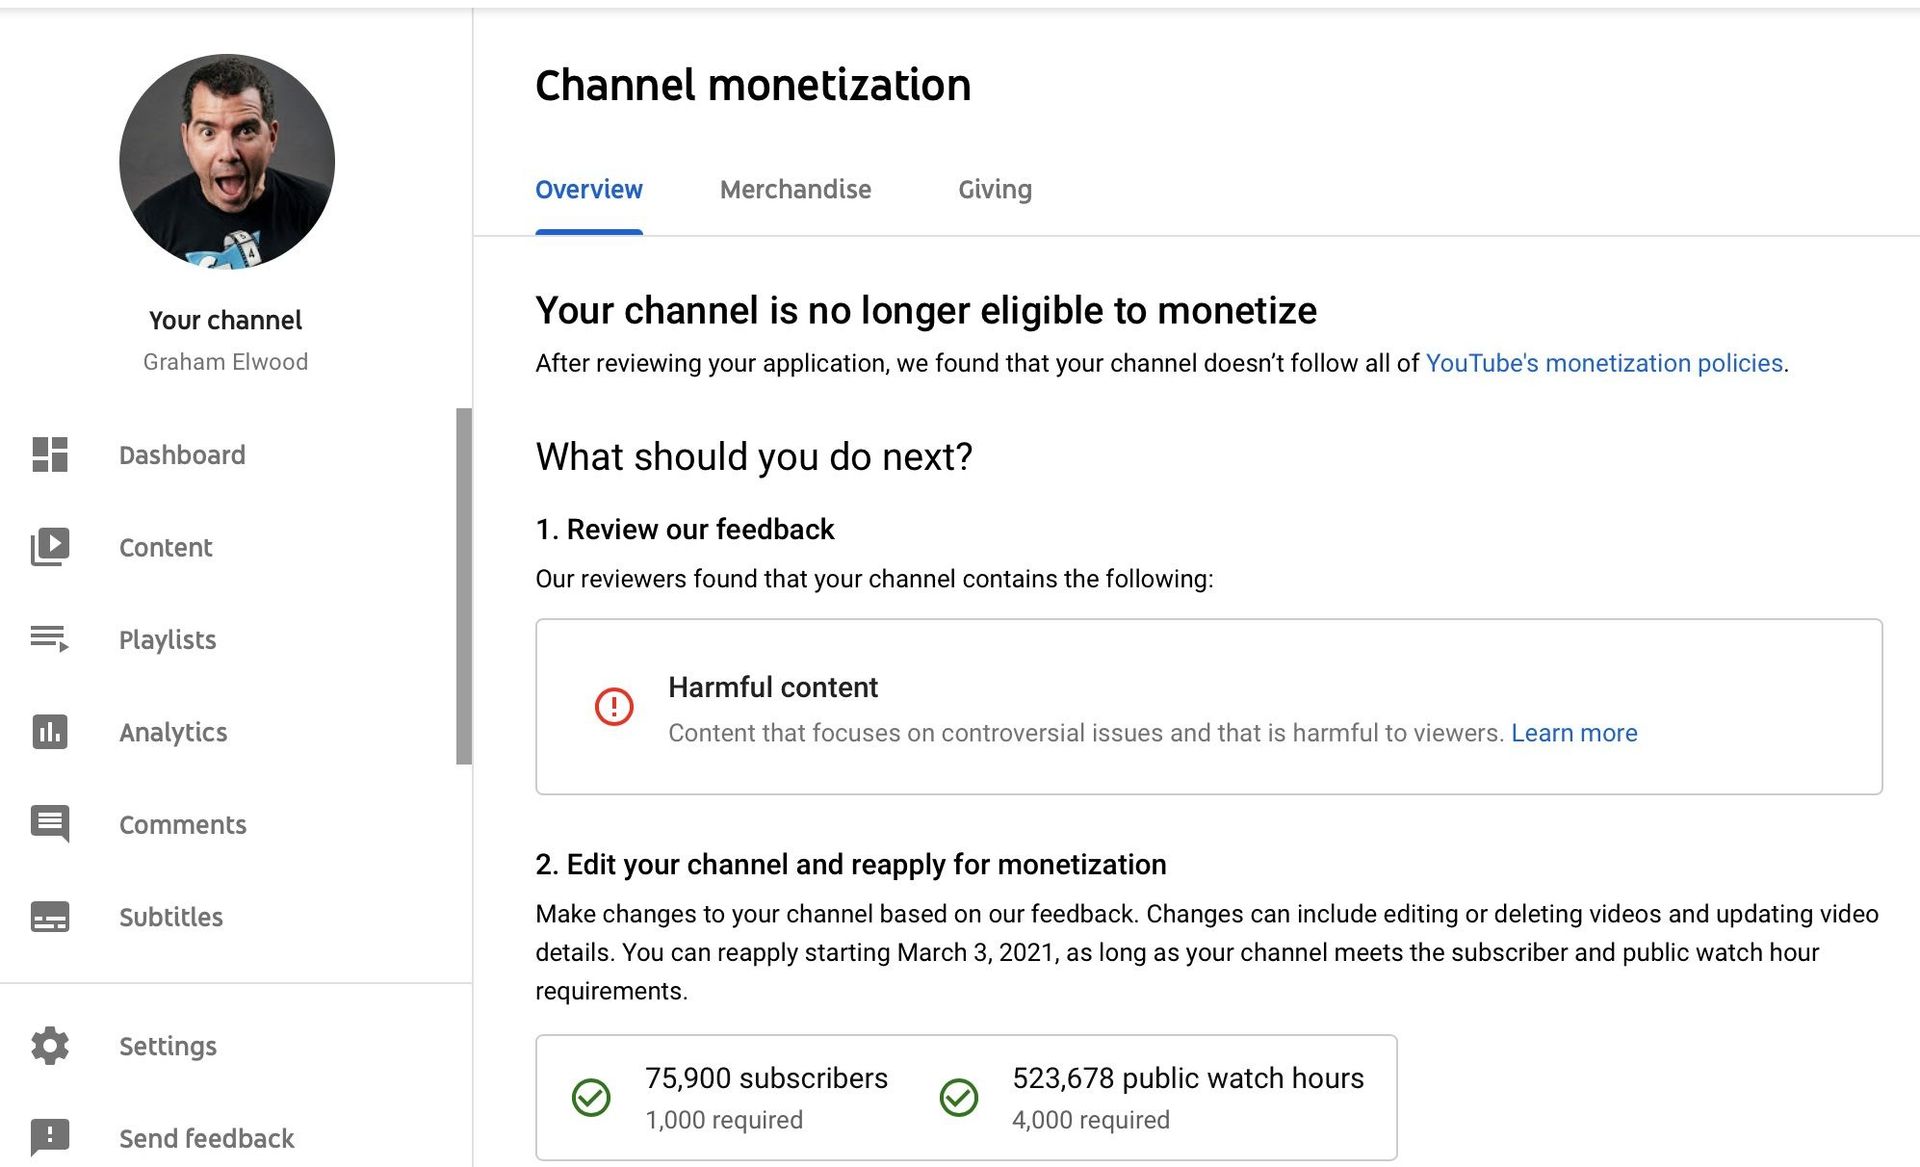
Task: Click the Content video library icon
Action: pos(50,547)
